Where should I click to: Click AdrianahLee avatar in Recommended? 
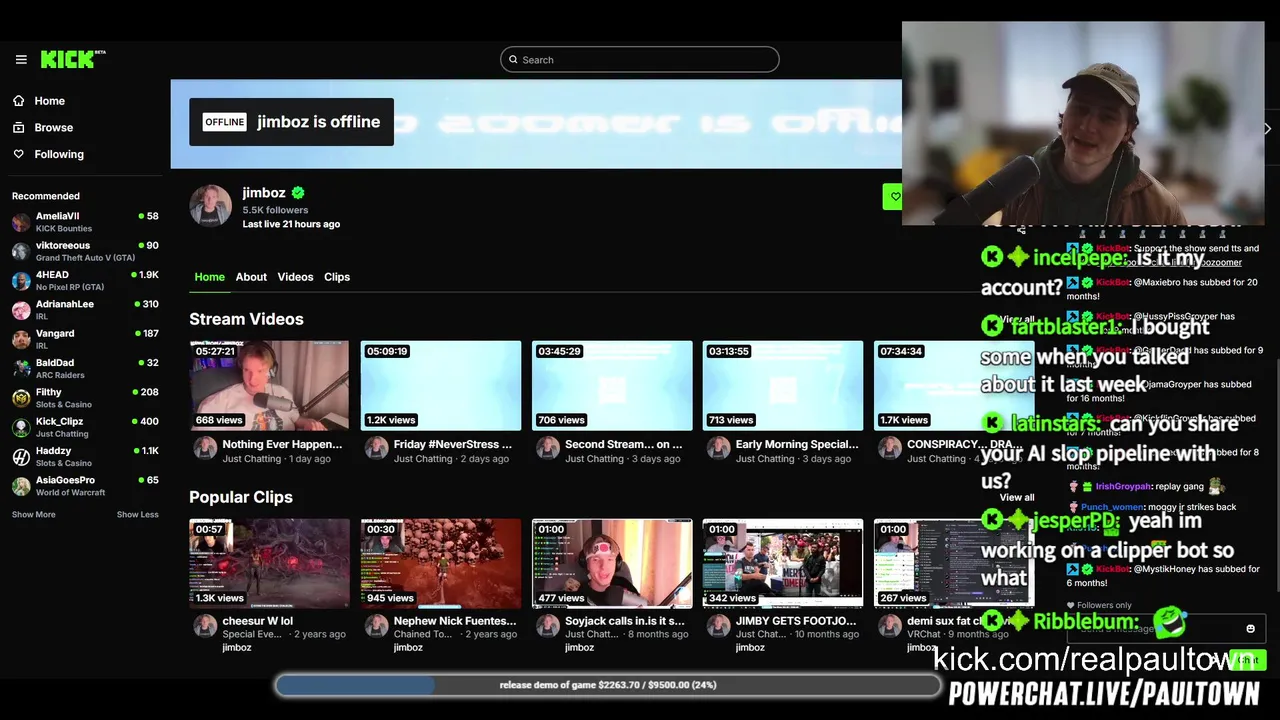(x=21, y=310)
